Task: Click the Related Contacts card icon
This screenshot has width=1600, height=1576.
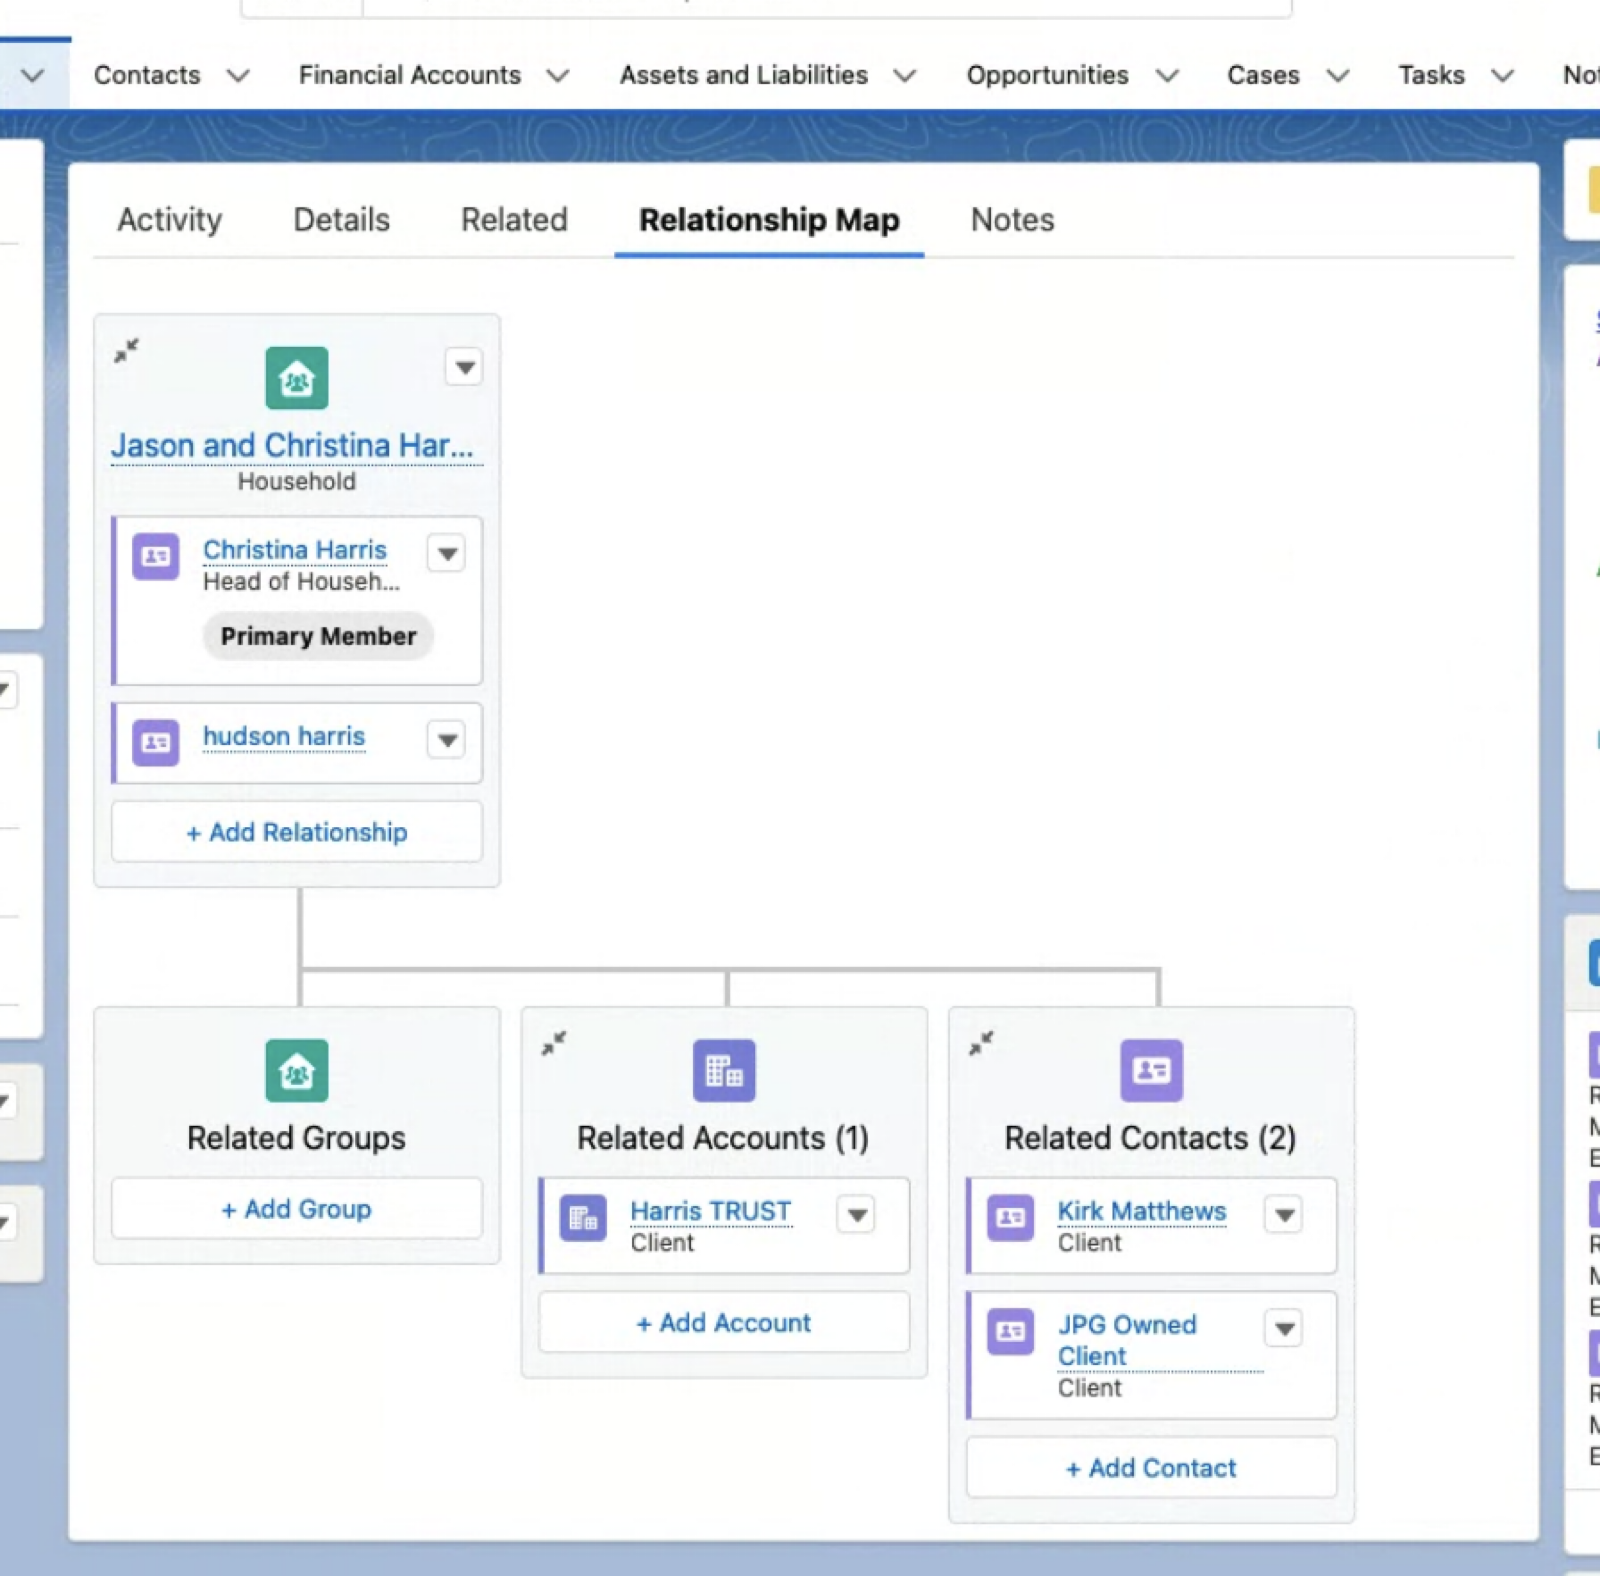Action: coord(1151,1070)
